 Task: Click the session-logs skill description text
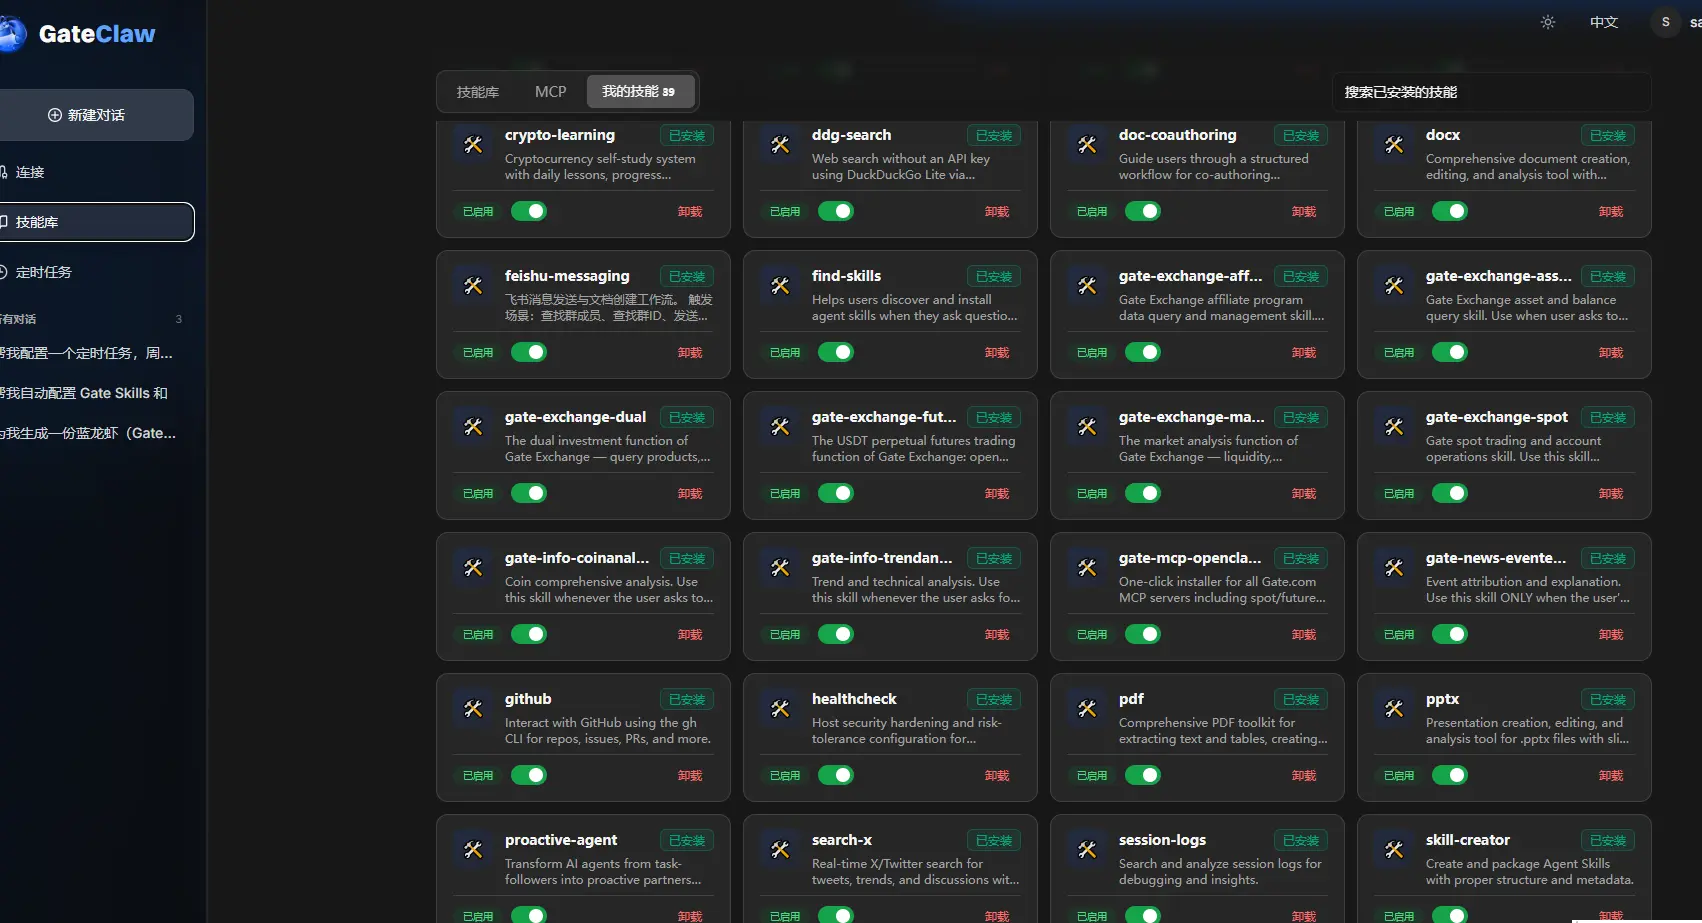[1220, 872]
